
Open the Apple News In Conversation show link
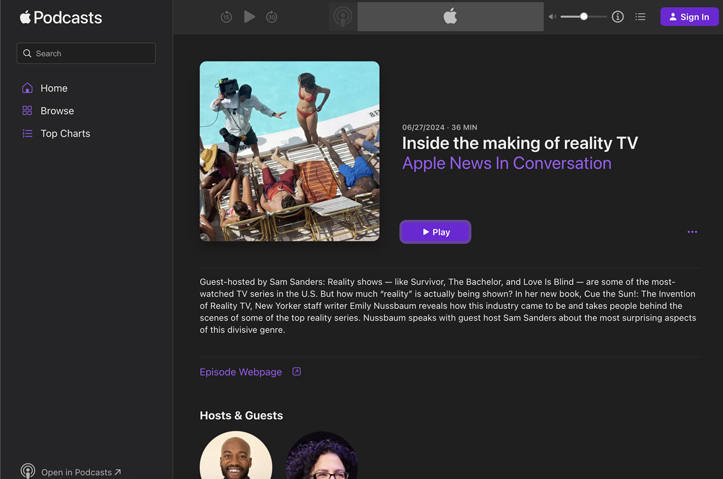tap(507, 163)
